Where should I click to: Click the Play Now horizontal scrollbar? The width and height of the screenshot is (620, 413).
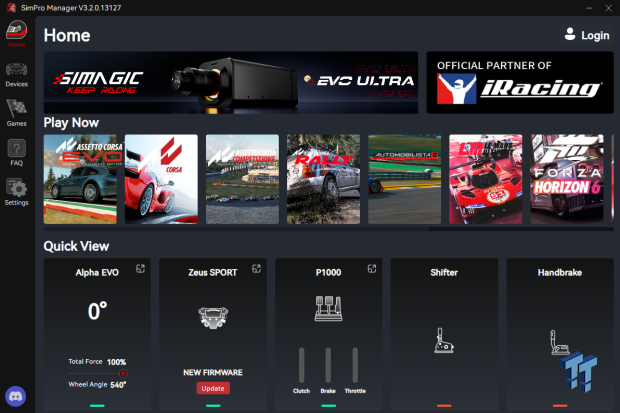tap(236, 229)
